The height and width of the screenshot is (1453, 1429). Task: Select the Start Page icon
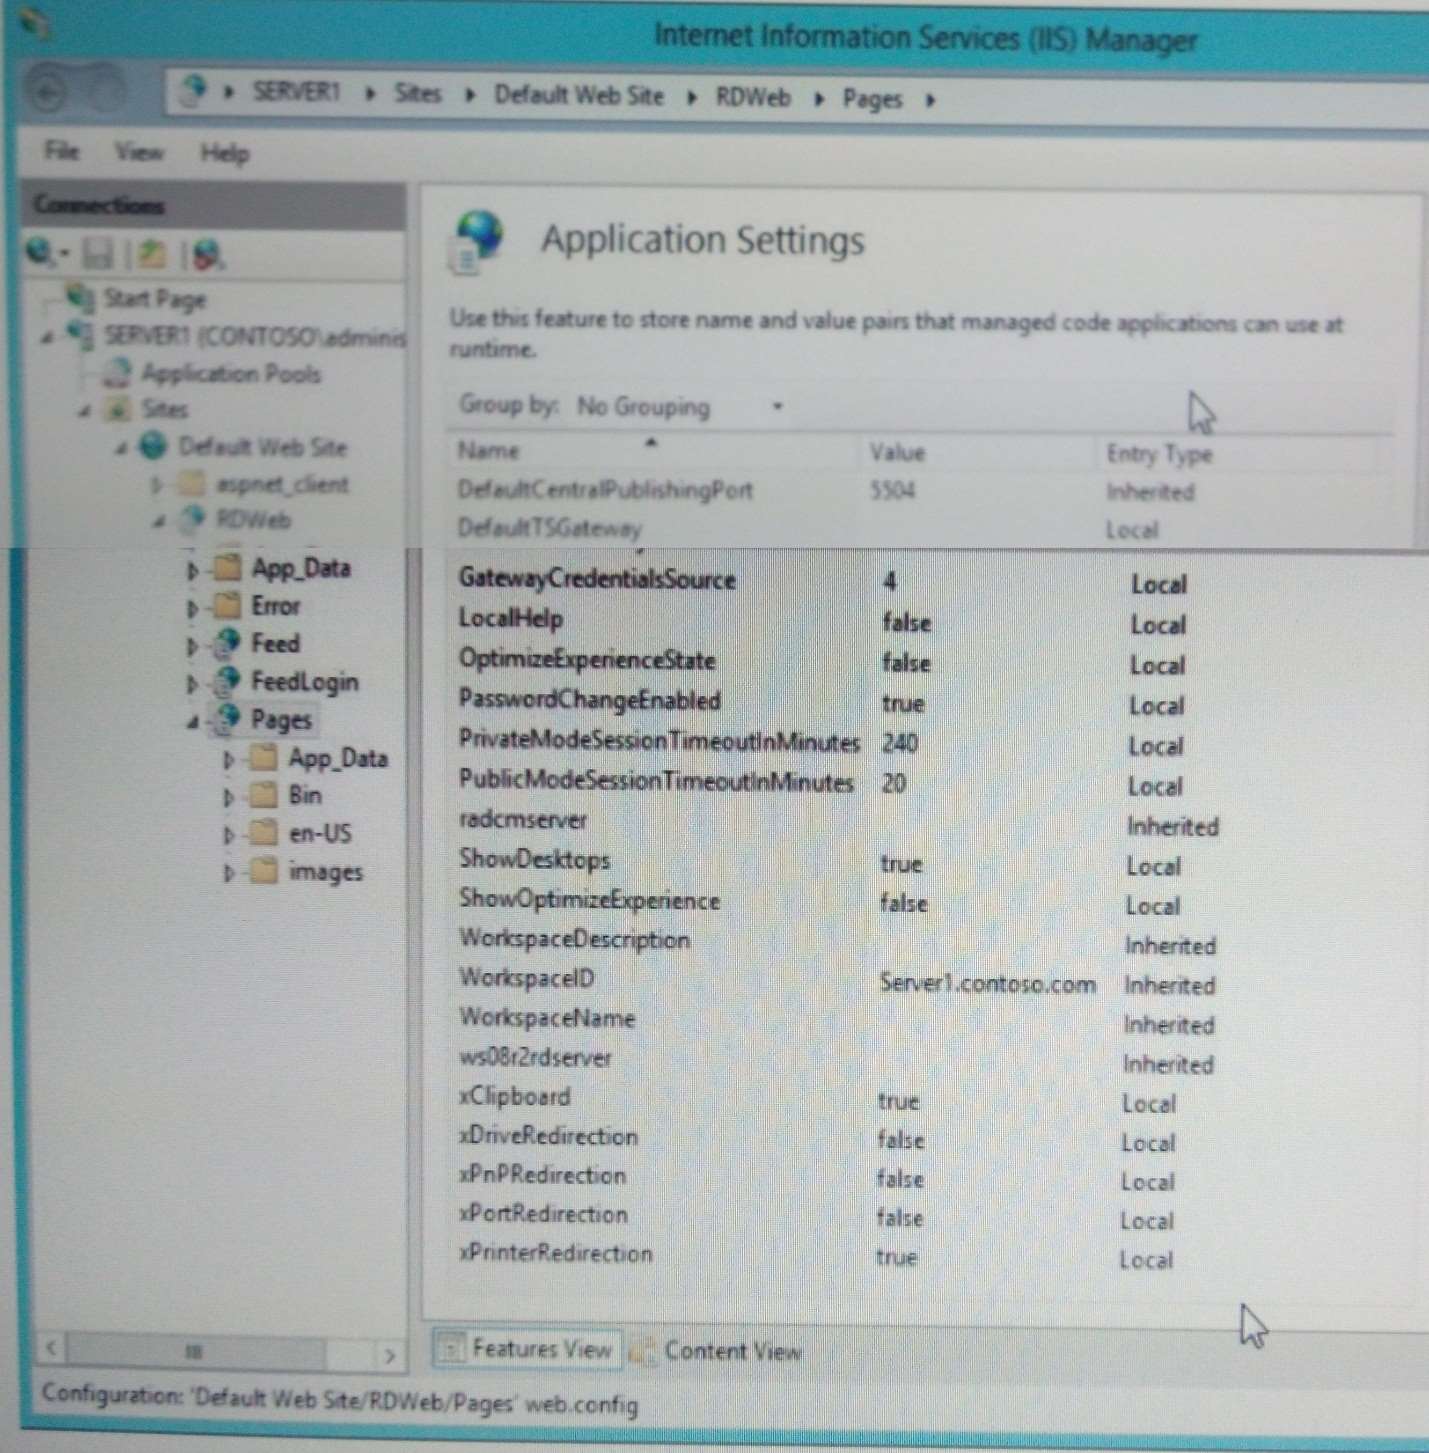point(80,297)
